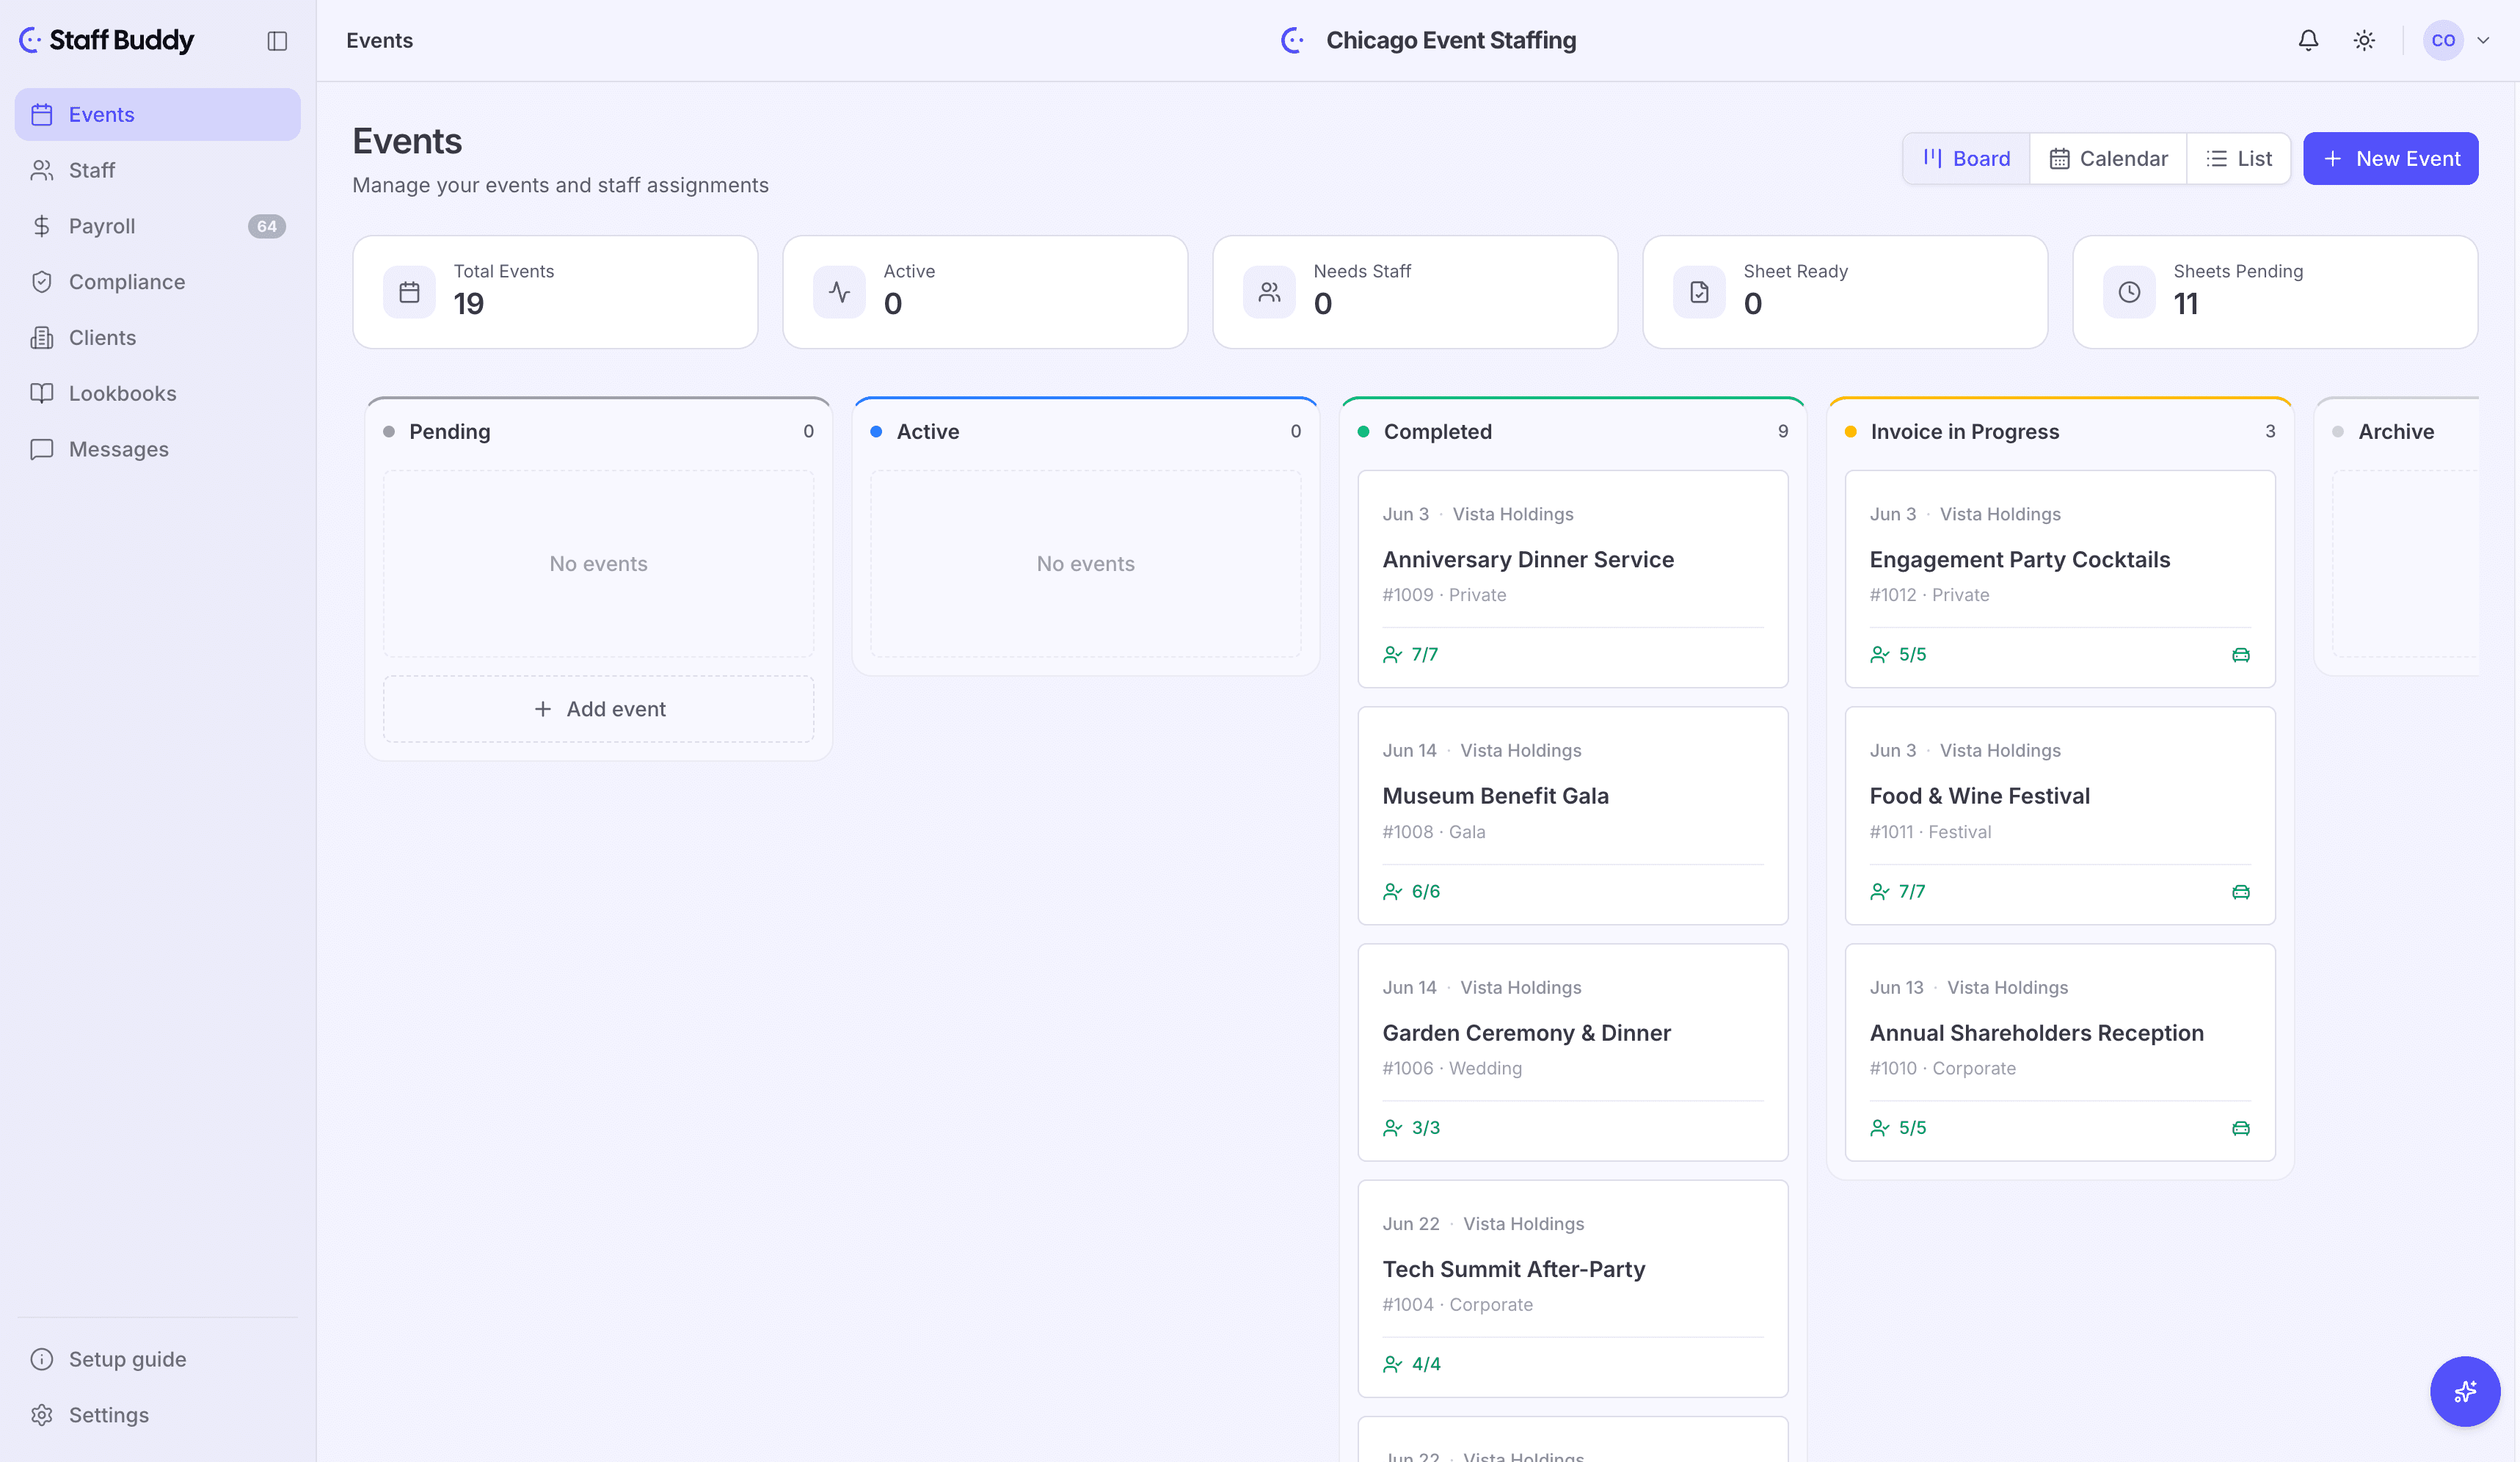Image resolution: width=2520 pixels, height=1462 pixels.
Task: Open Messages in the sidebar
Action: (x=158, y=449)
